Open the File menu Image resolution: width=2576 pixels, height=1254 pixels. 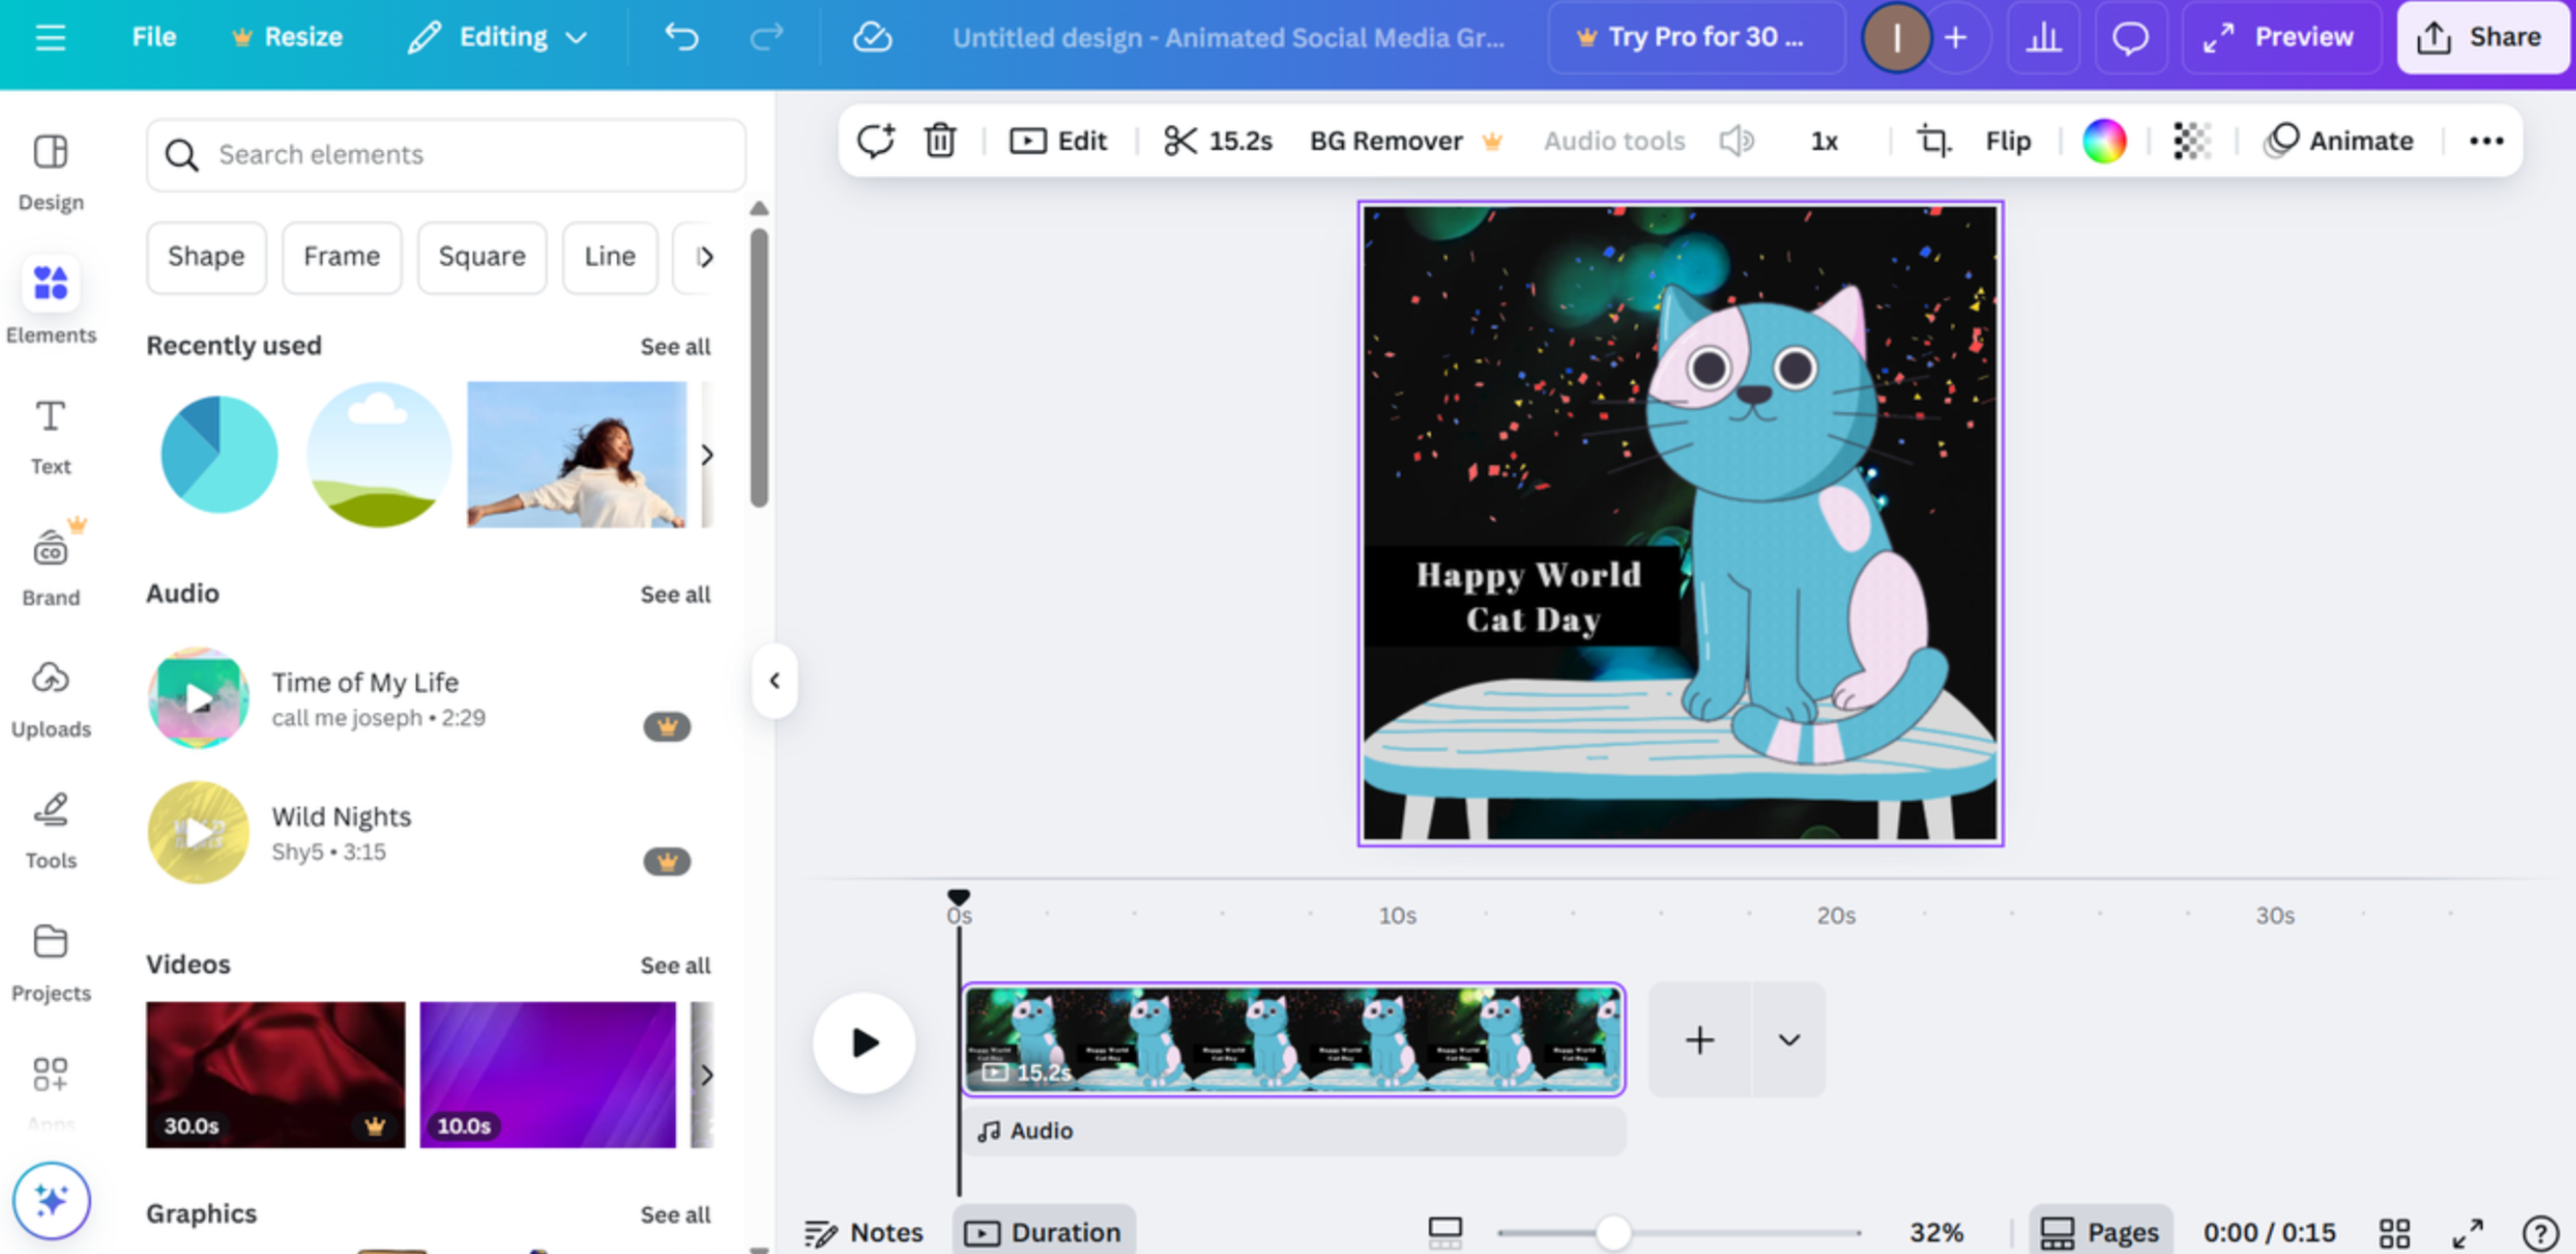point(154,38)
